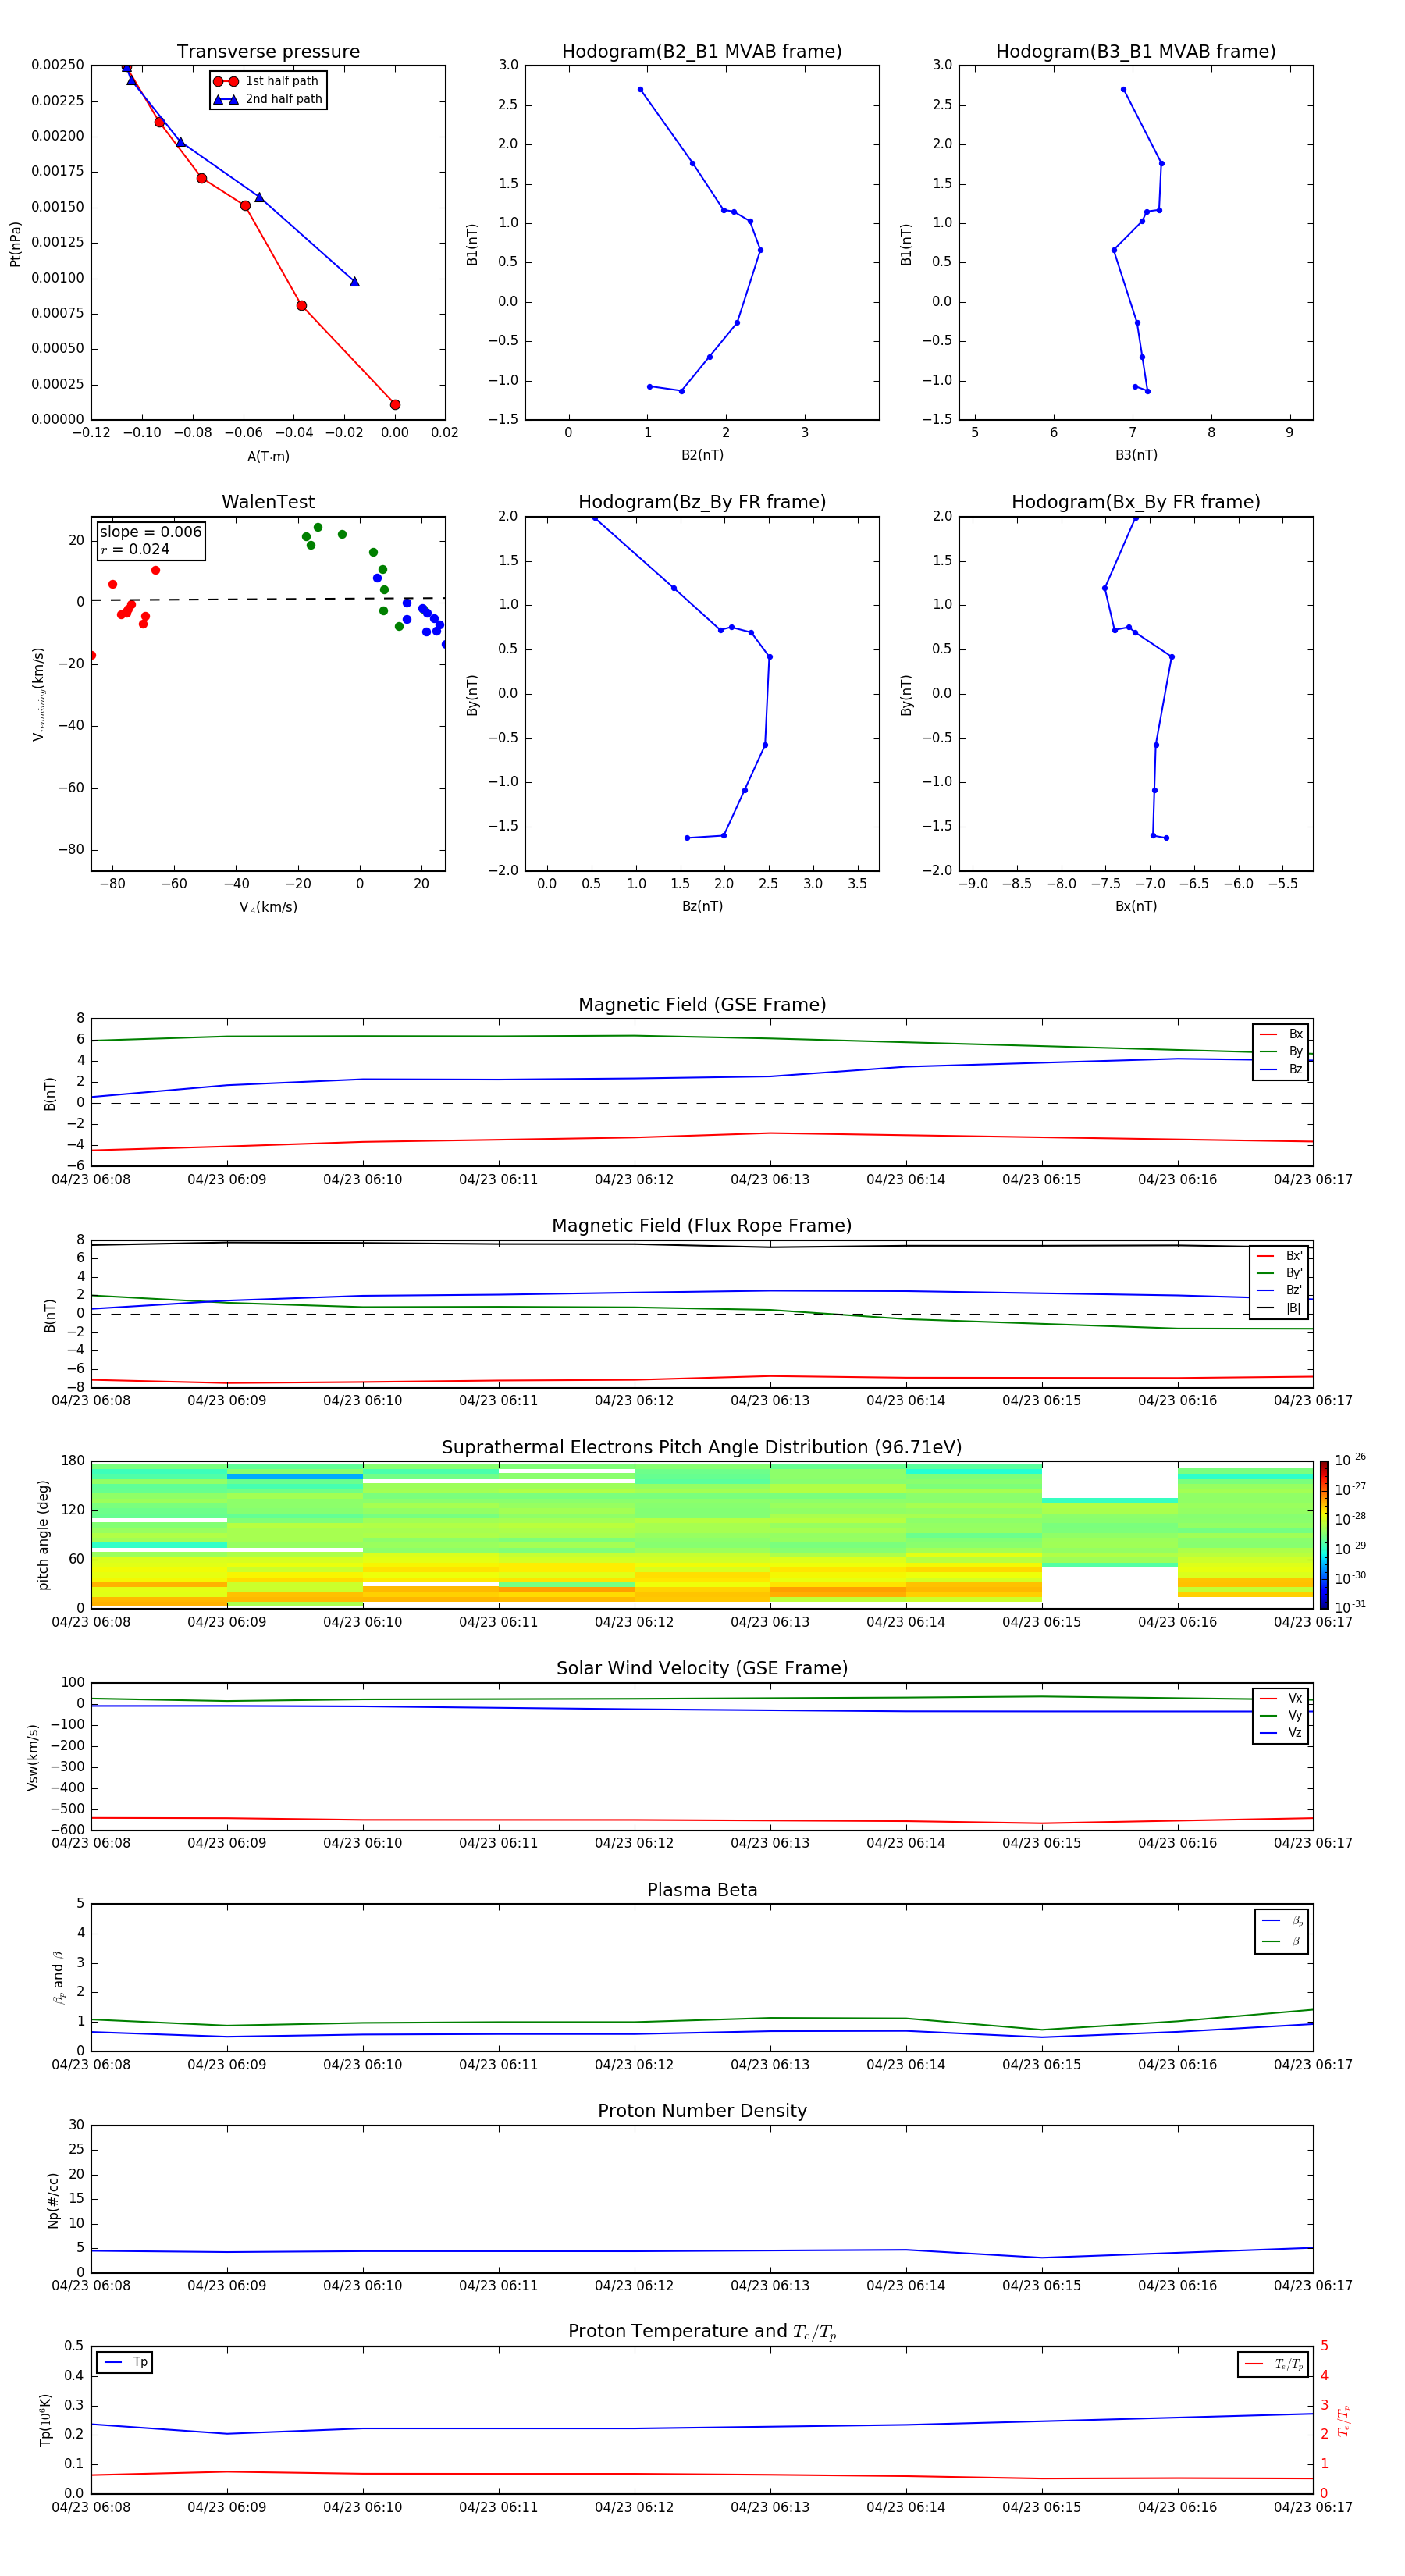Screen dimensions: 1405x2576
Task: Click the 'Proton Number Density' title
Action: tap(702, 2111)
